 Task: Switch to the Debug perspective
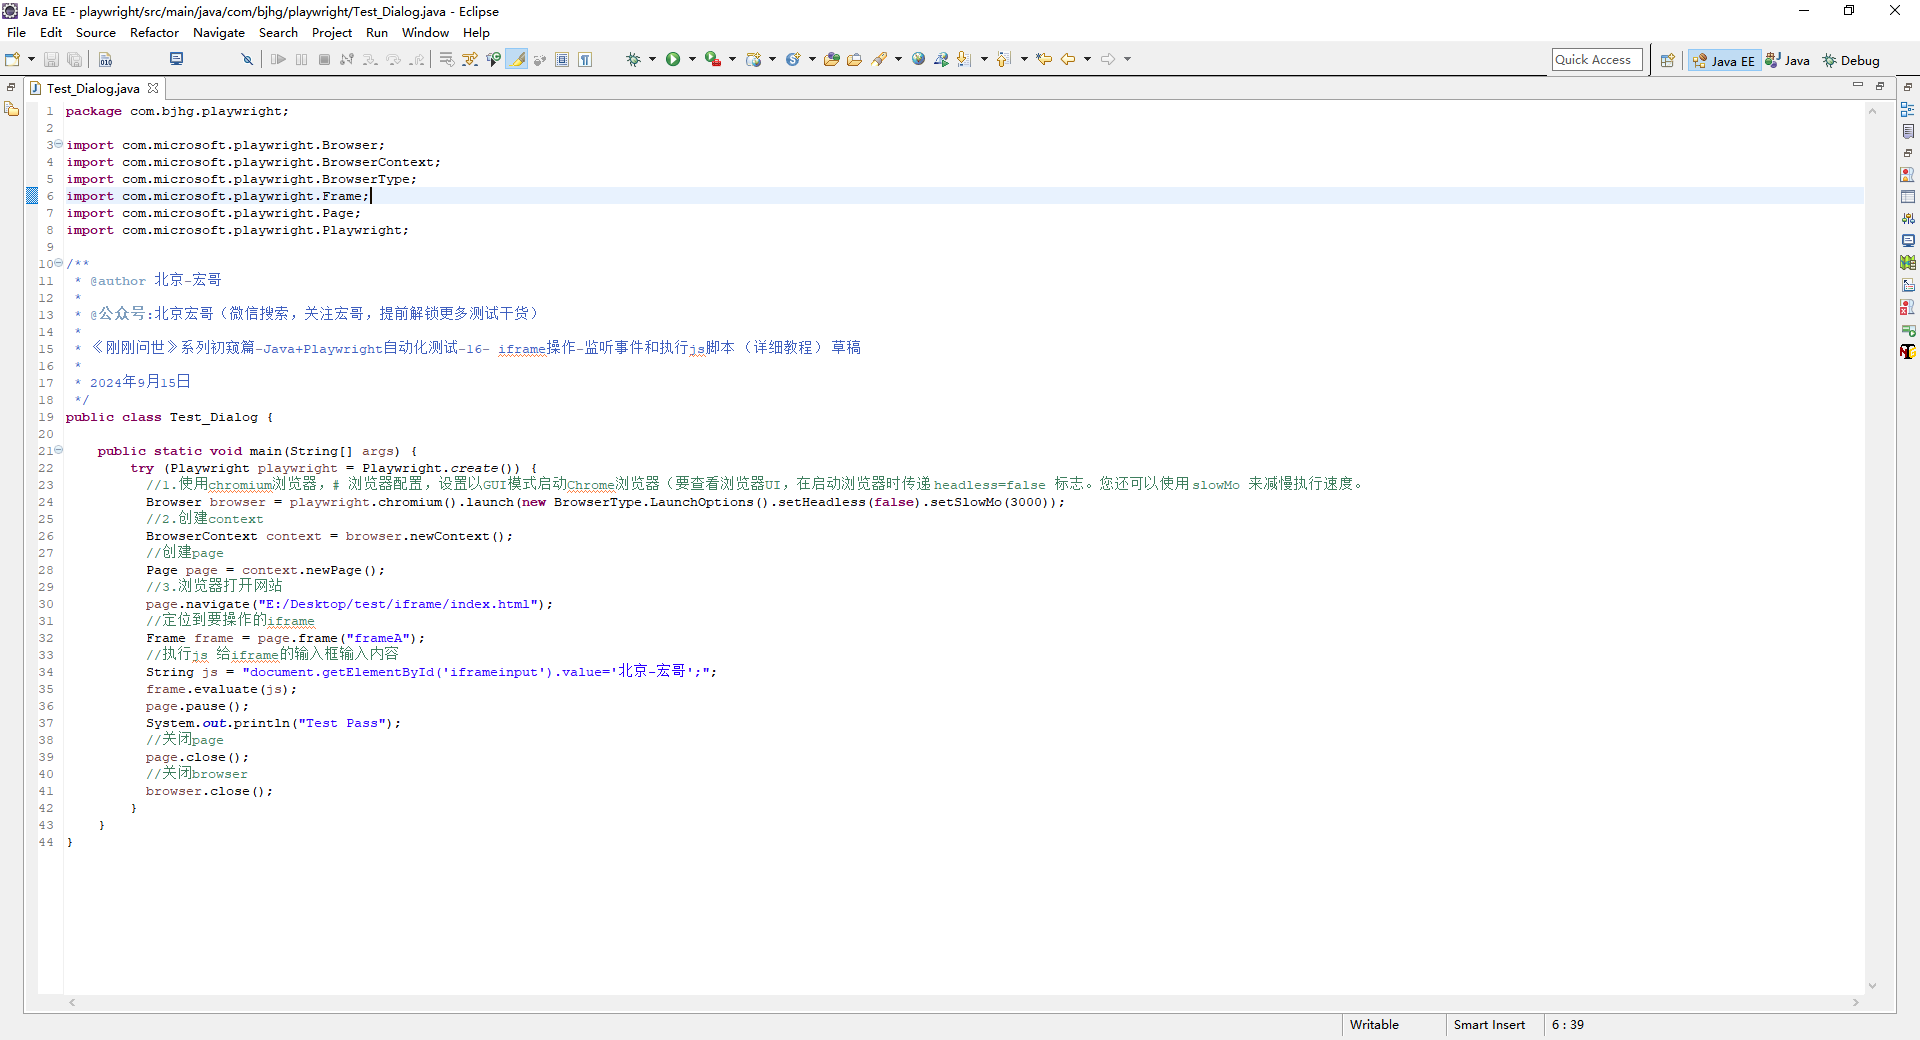(x=1851, y=61)
